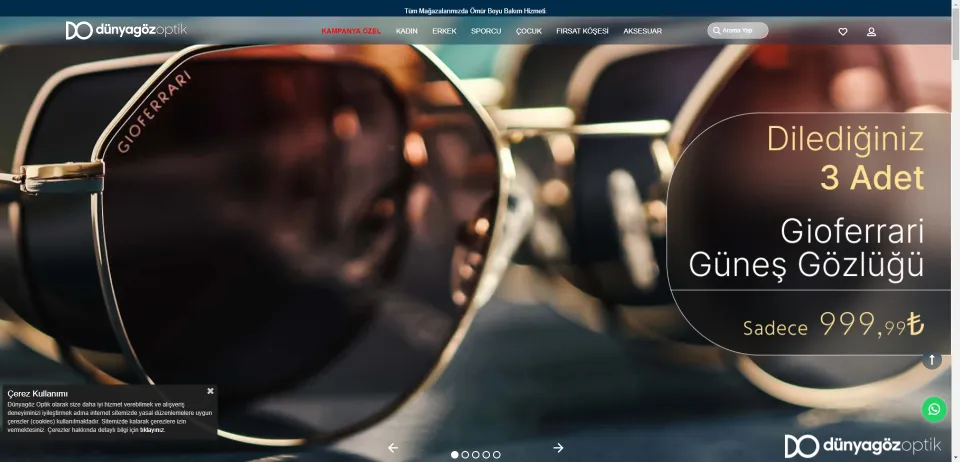Image resolution: width=960 pixels, height=462 pixels.
Task: Select the second carousel dot
Action: (x=465, y=455)
